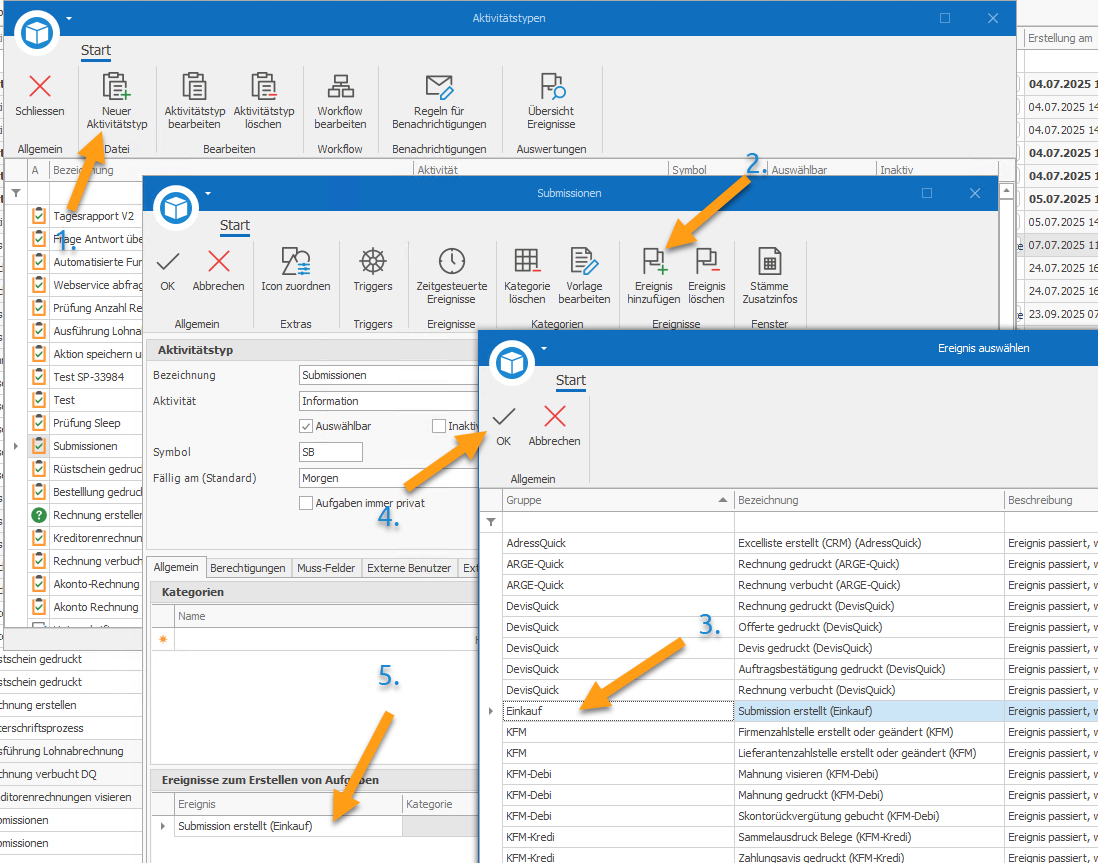Click Aktivitätstyp bearbeiten icon

[x=194, y=102]
